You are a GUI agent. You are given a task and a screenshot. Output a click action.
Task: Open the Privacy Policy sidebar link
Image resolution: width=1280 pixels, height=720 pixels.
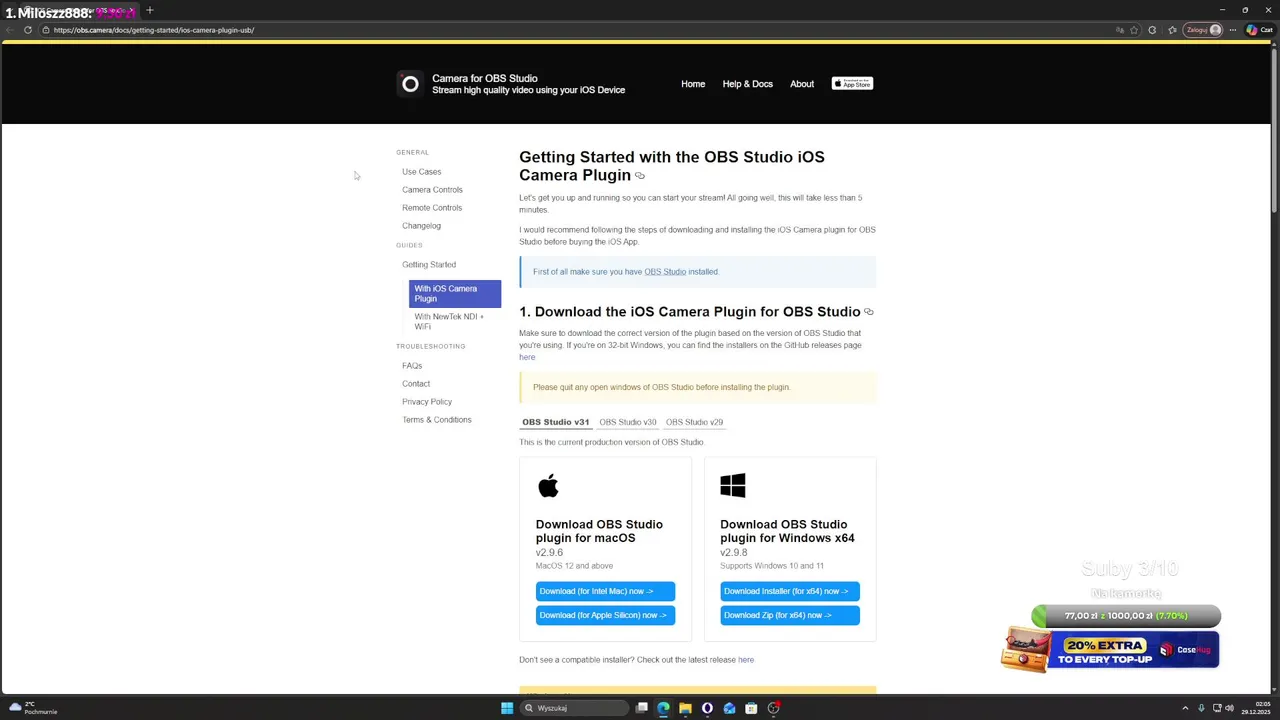(427, 402)
